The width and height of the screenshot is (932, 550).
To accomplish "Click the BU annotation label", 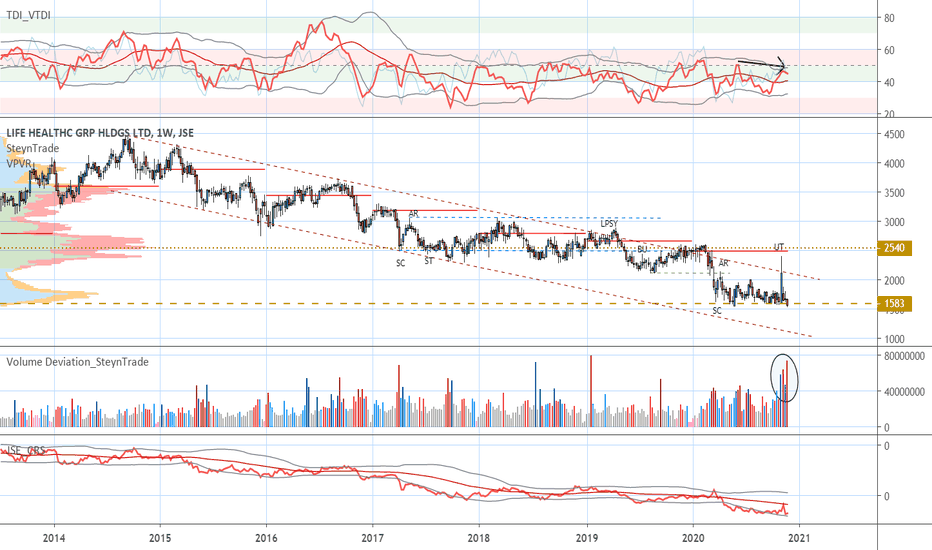I will click(x=642, y=249).
